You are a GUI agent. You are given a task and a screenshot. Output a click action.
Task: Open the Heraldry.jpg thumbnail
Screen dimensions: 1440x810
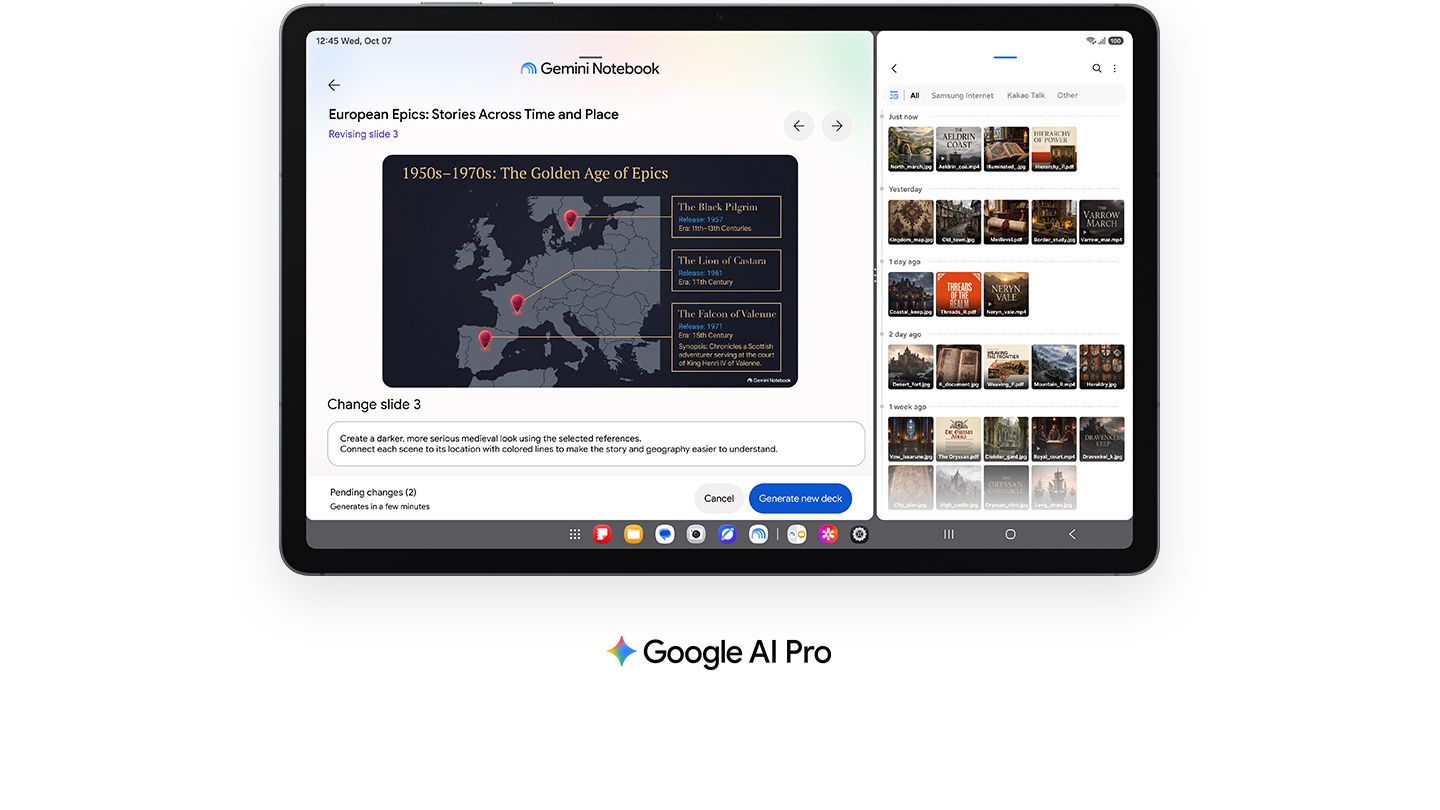(x=1102, y=367)
